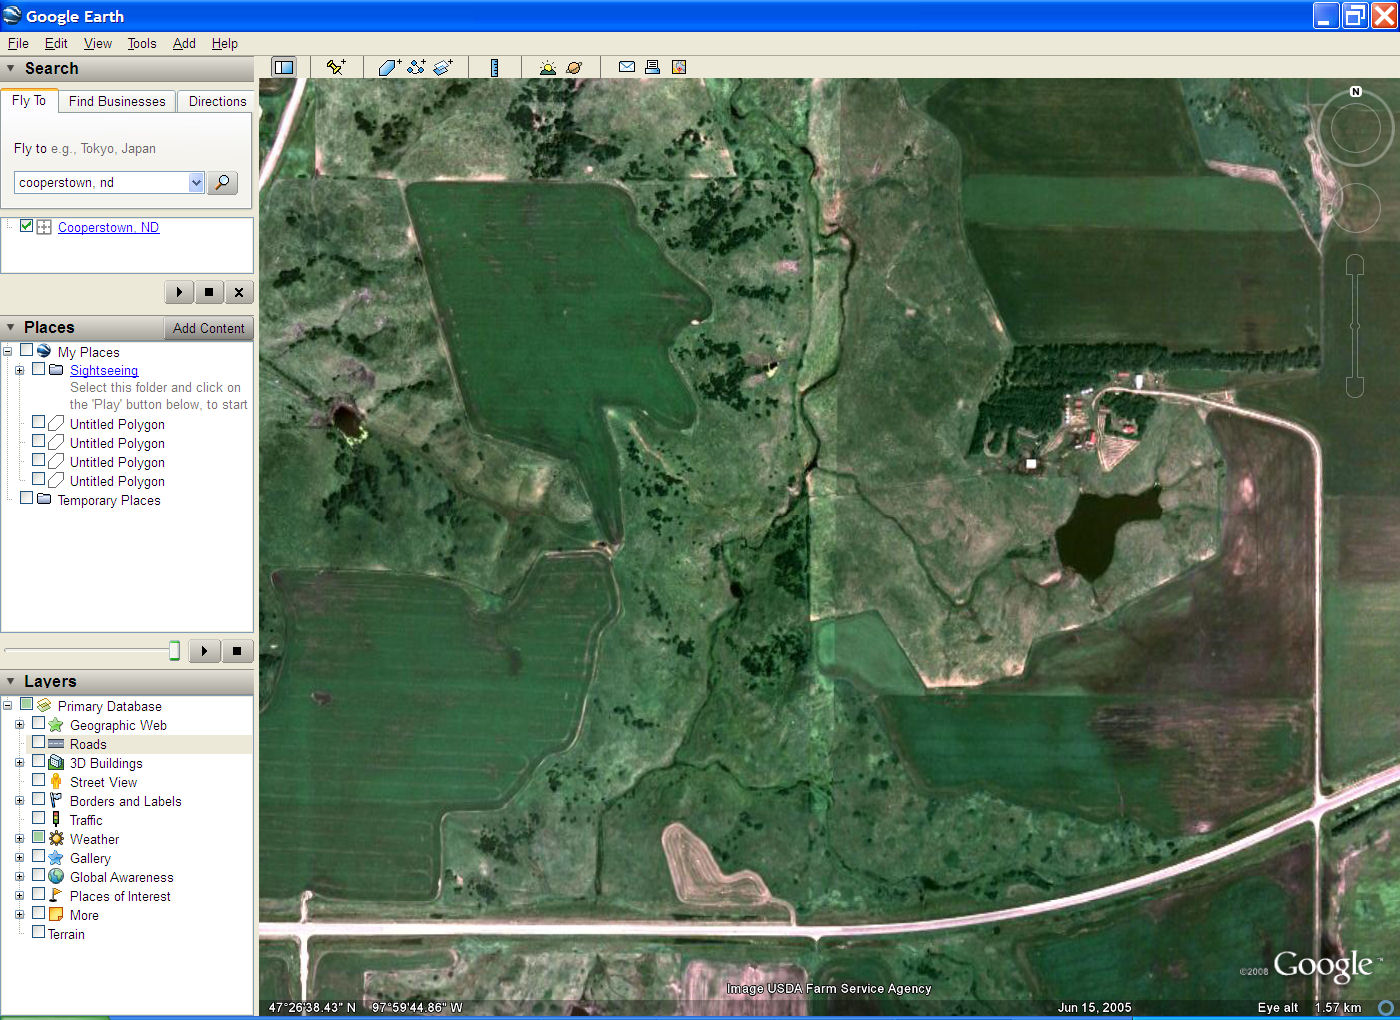The width and height of the screenshot is (1400, 1020).
Task: Check the My Places checkbox
Action: point(26,350)
